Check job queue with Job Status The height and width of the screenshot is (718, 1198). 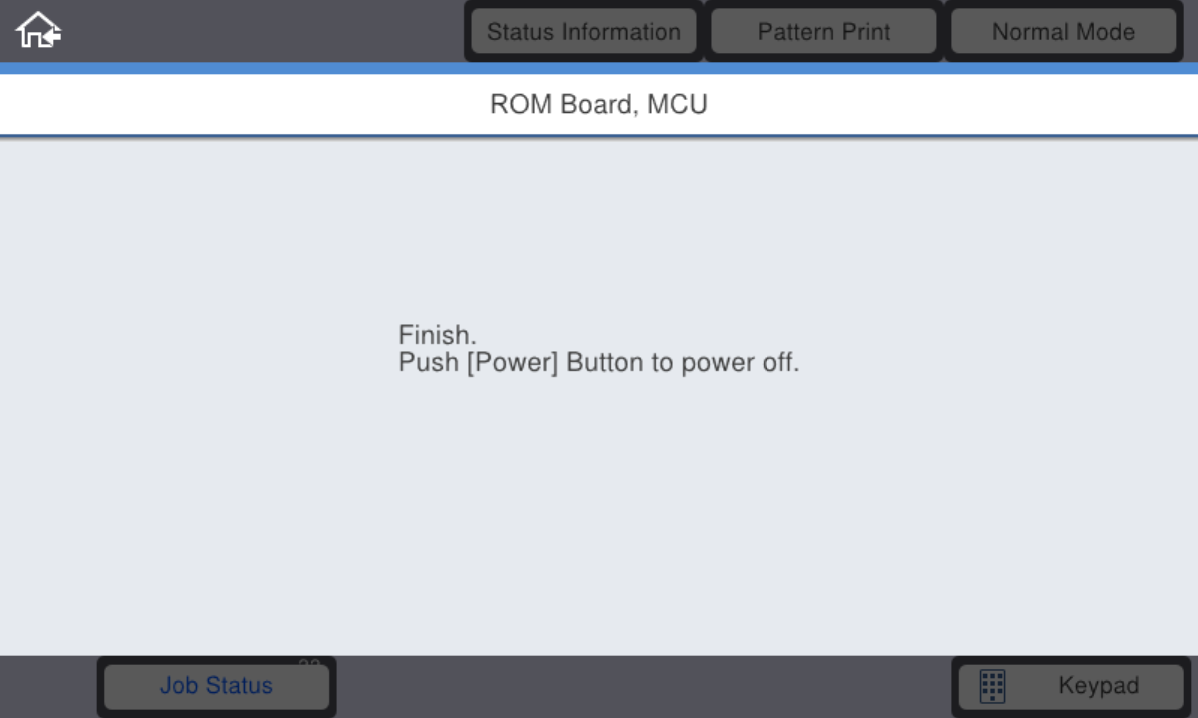click(216, 686)
